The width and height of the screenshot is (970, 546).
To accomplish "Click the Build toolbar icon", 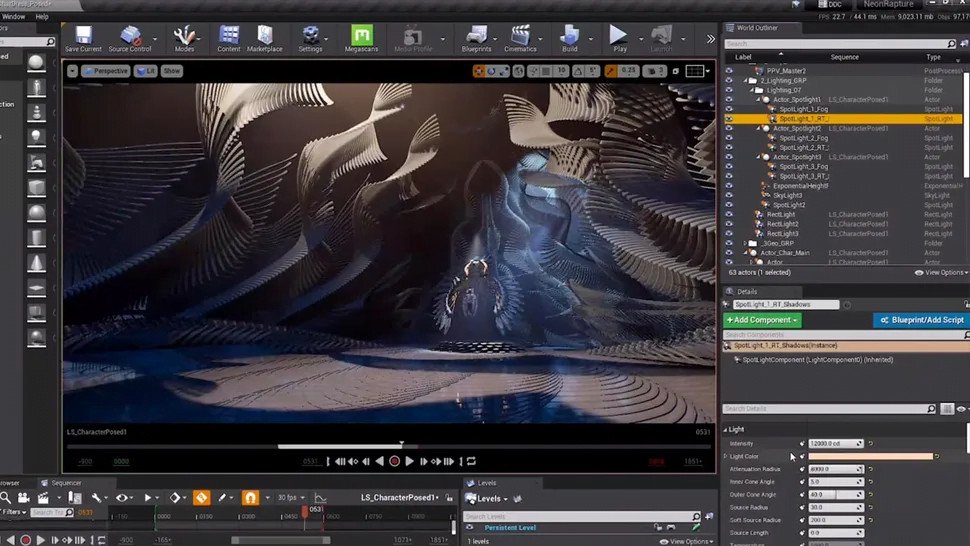I will pyautogui.click(x=569, y=36).
